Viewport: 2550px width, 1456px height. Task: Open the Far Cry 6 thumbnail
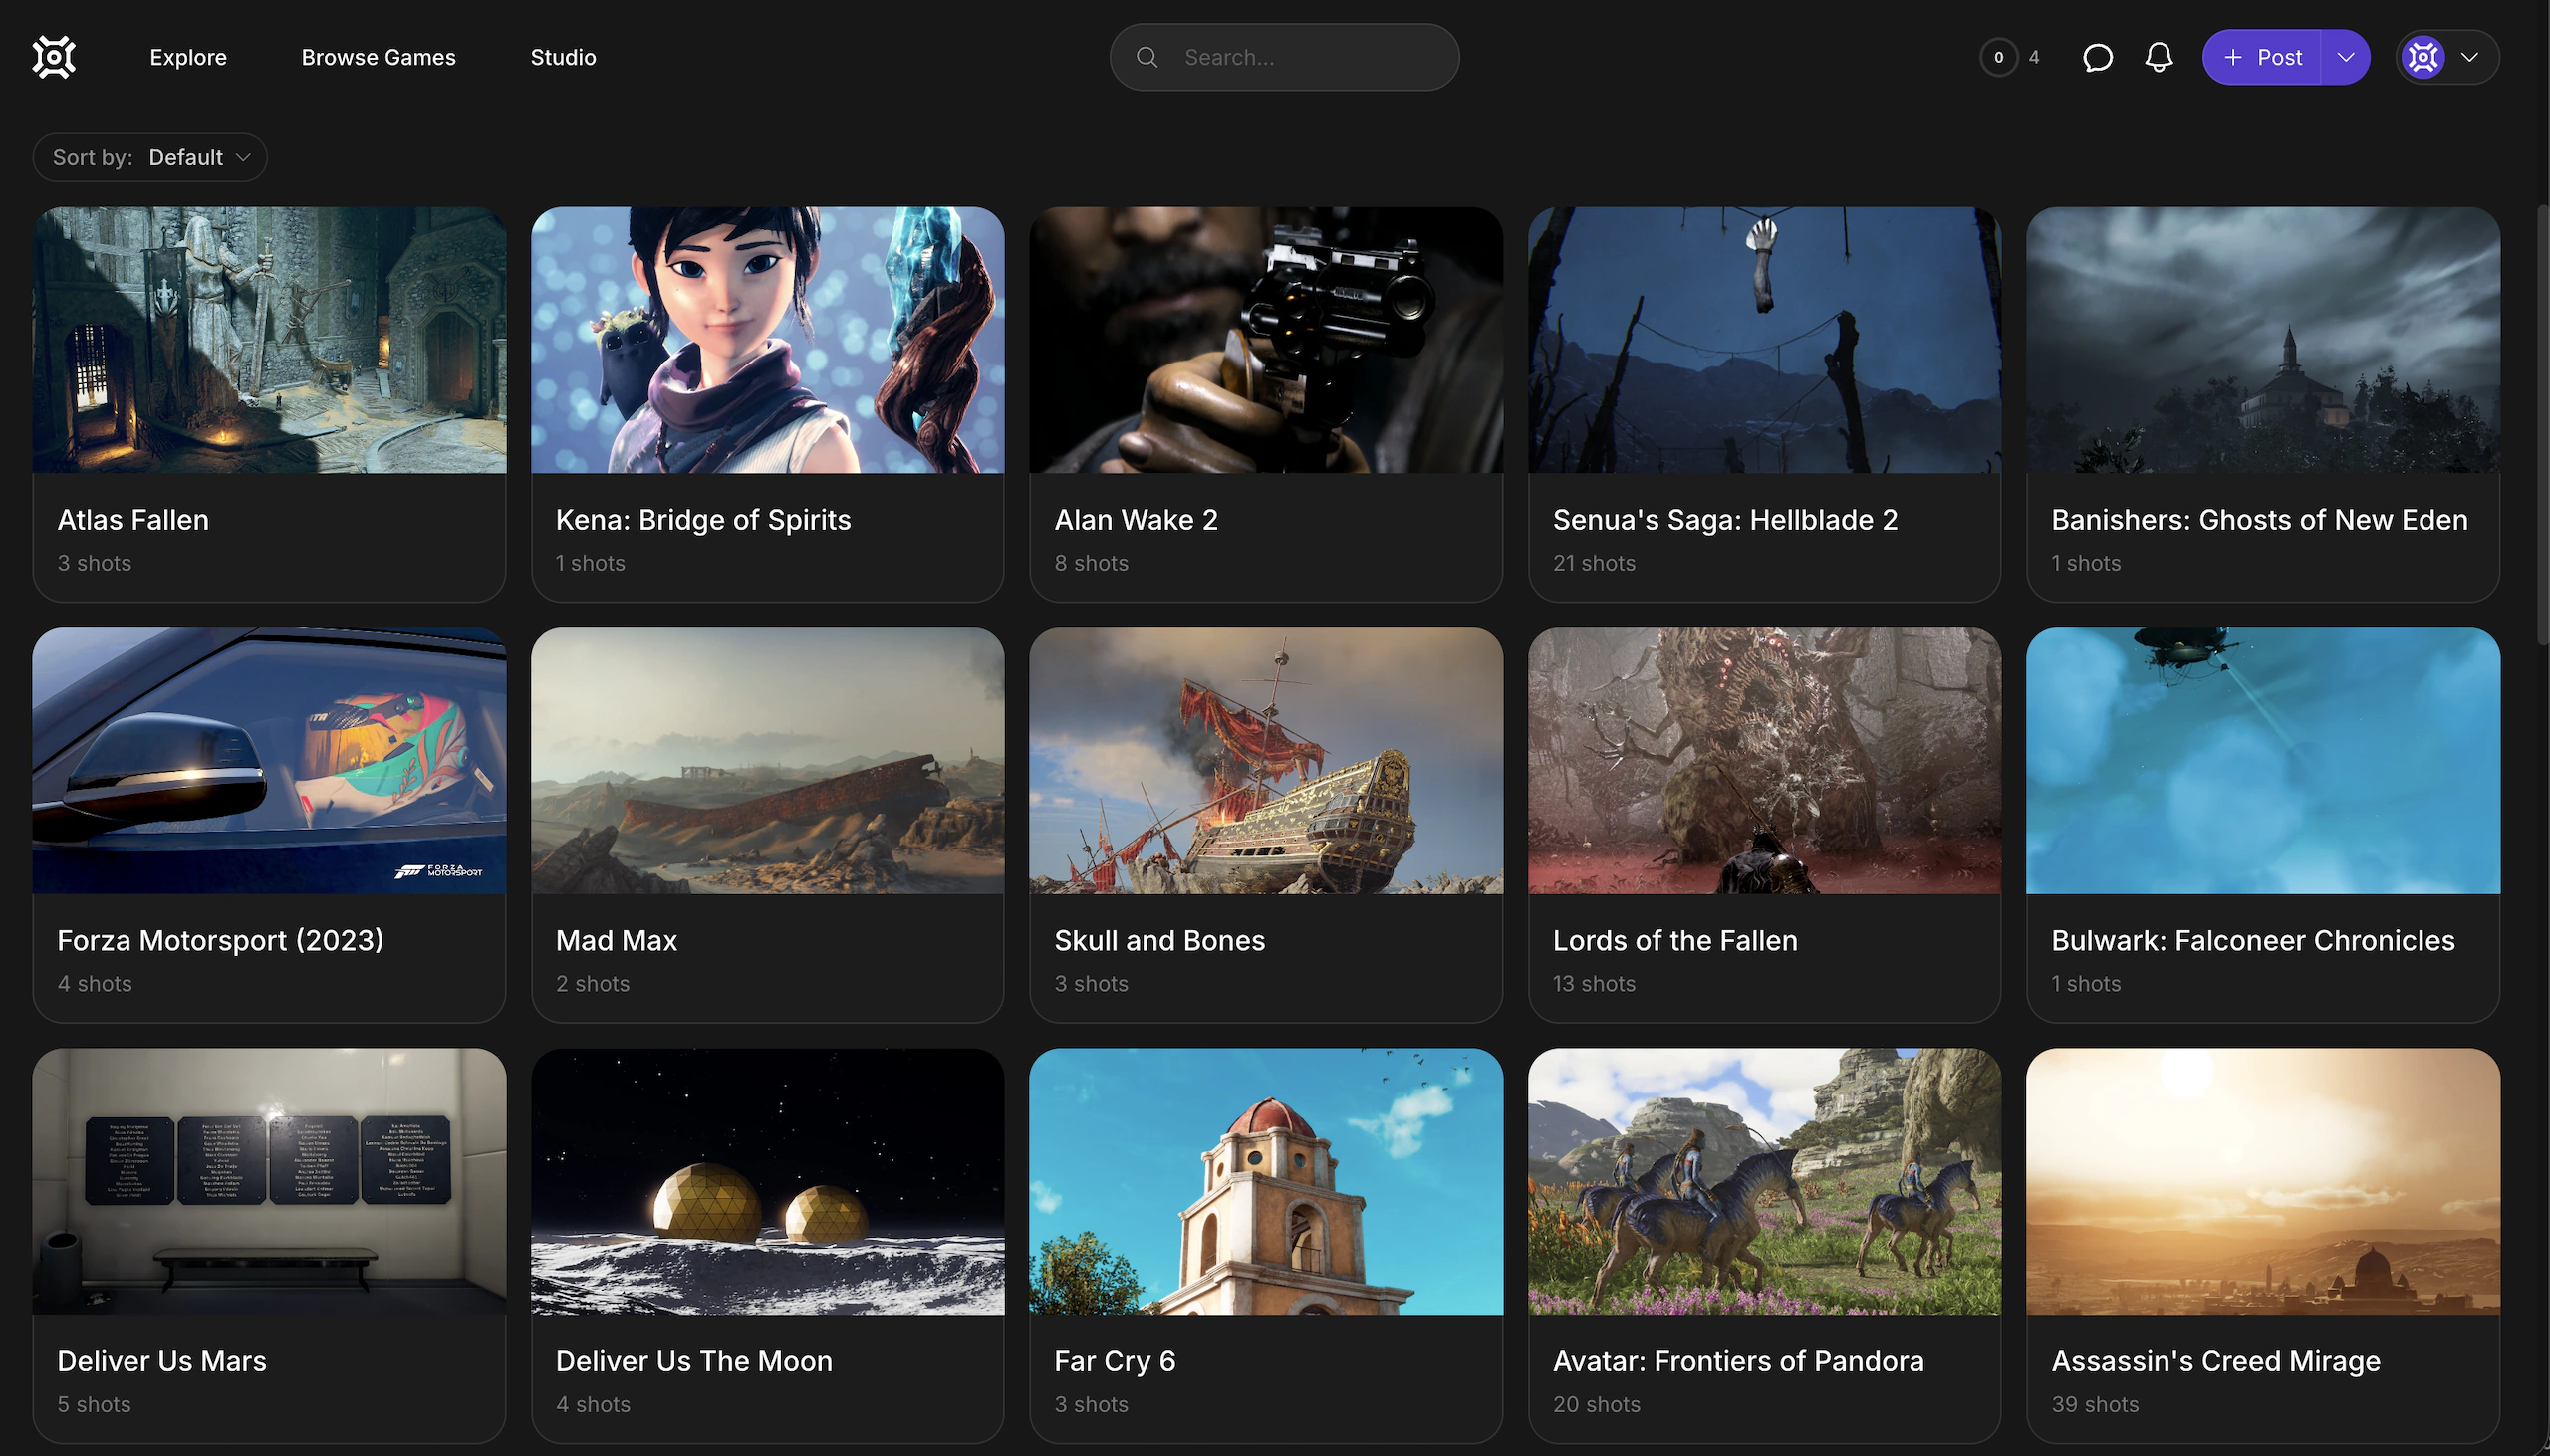1266,1181
